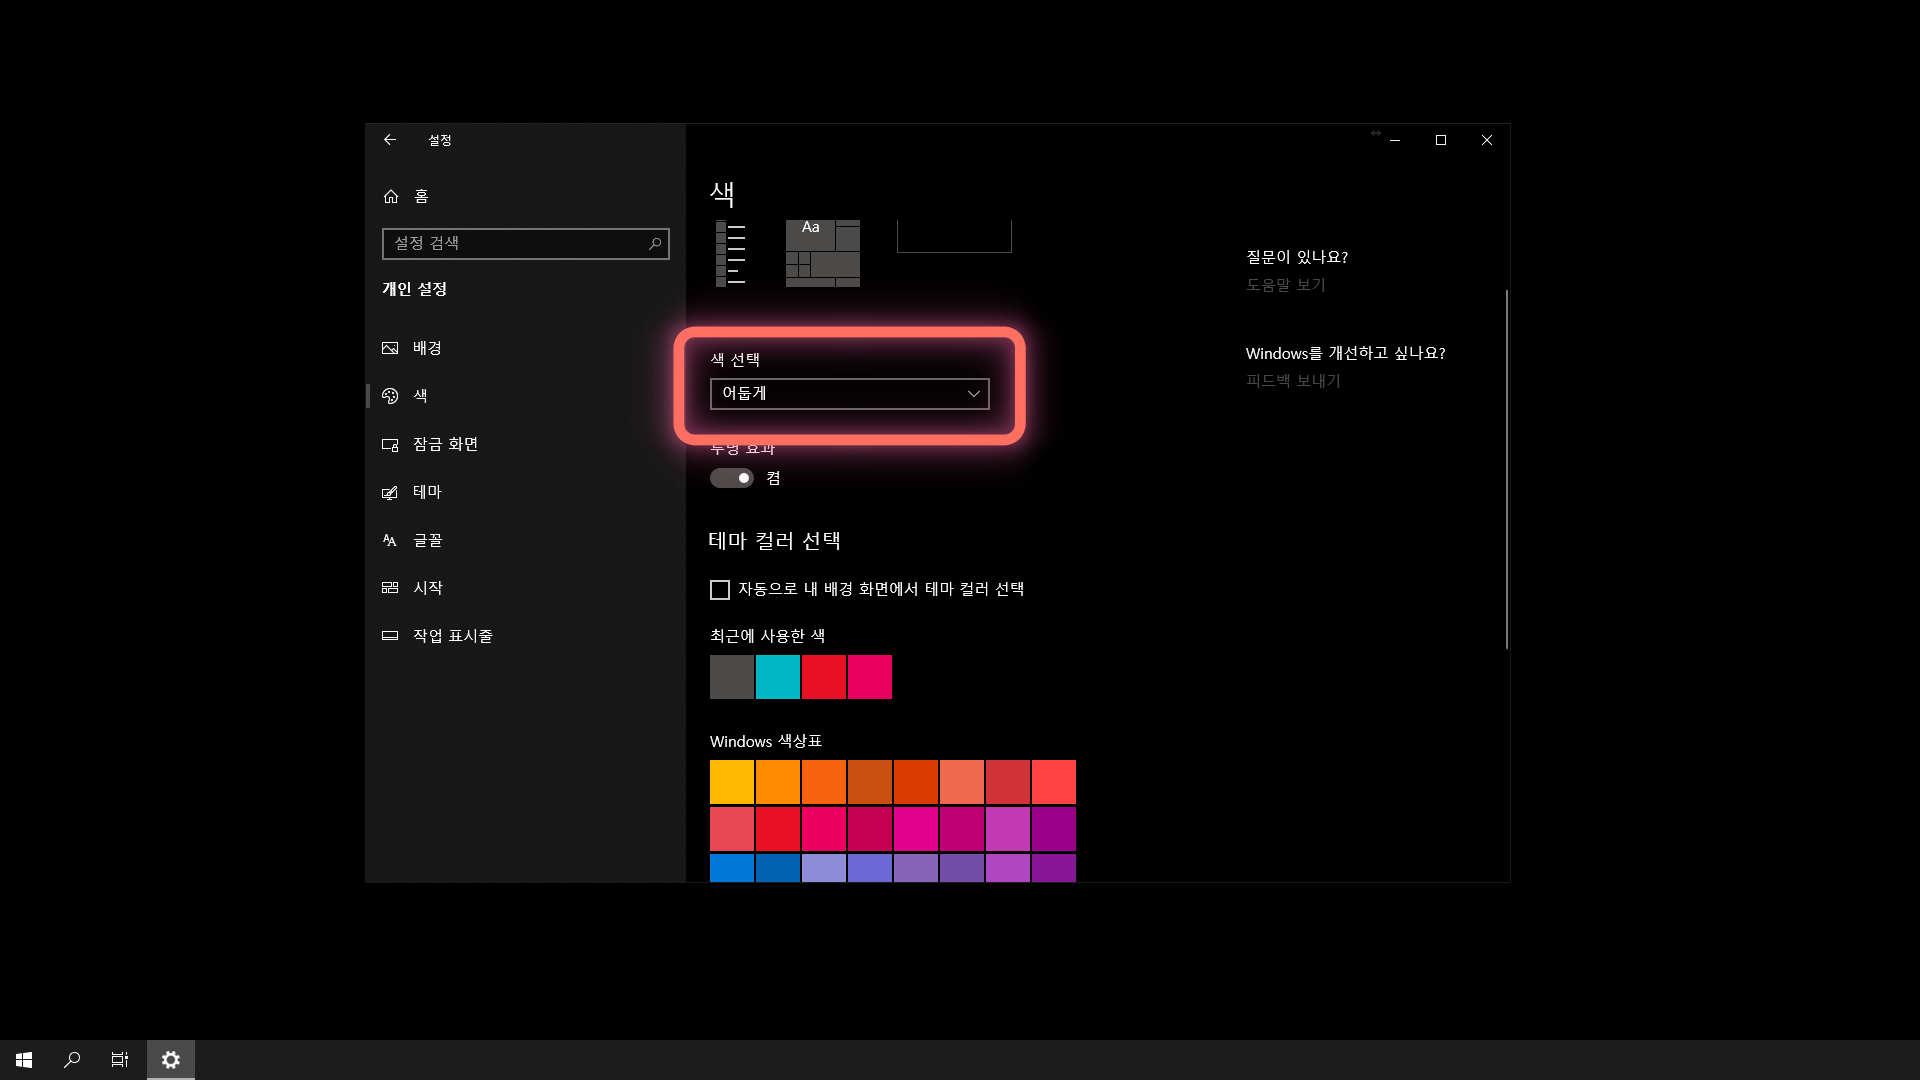Check 자동으로 내 배경 화면에서 테마 컬러 선택
Screen dimensions: 1920x1080
(x=720, y=590)
